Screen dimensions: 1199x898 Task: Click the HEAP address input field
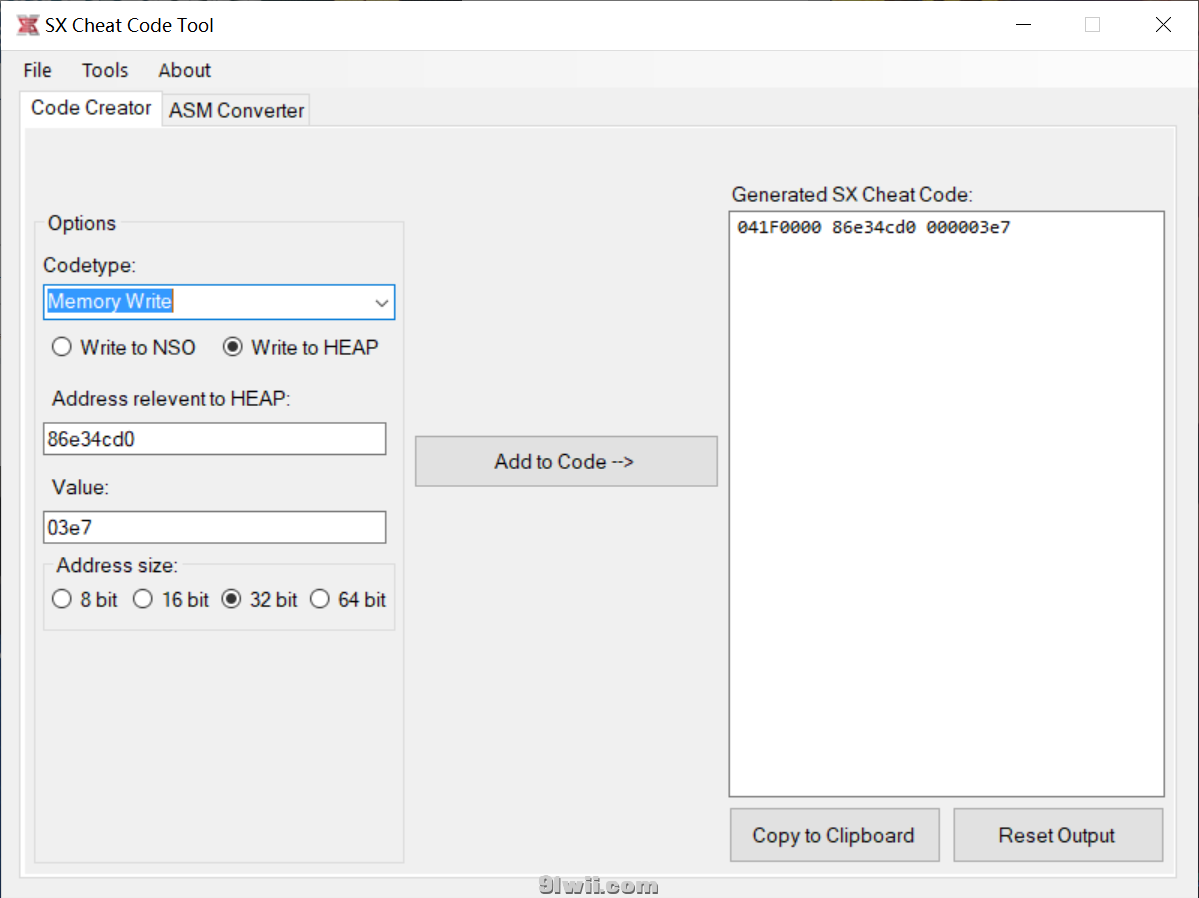[x=214, y=438]
